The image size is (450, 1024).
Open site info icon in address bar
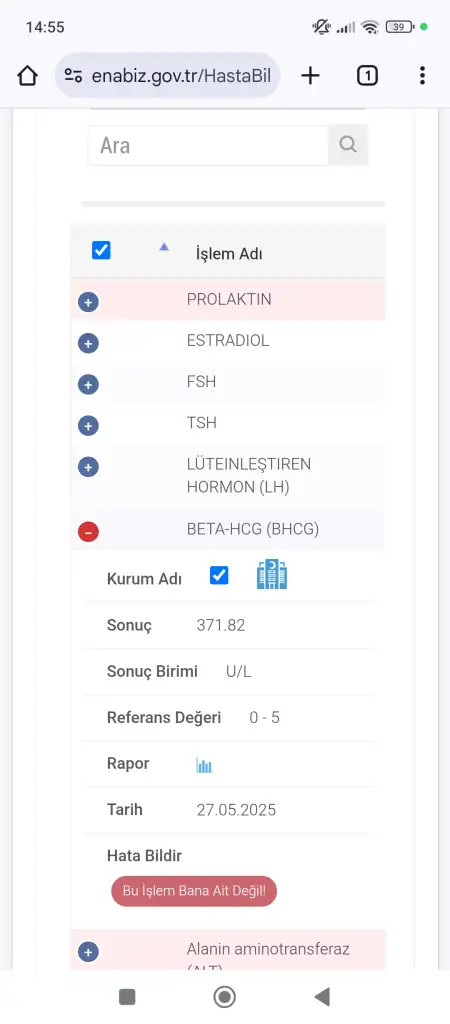pyautogui.click(x=73, y=76)
